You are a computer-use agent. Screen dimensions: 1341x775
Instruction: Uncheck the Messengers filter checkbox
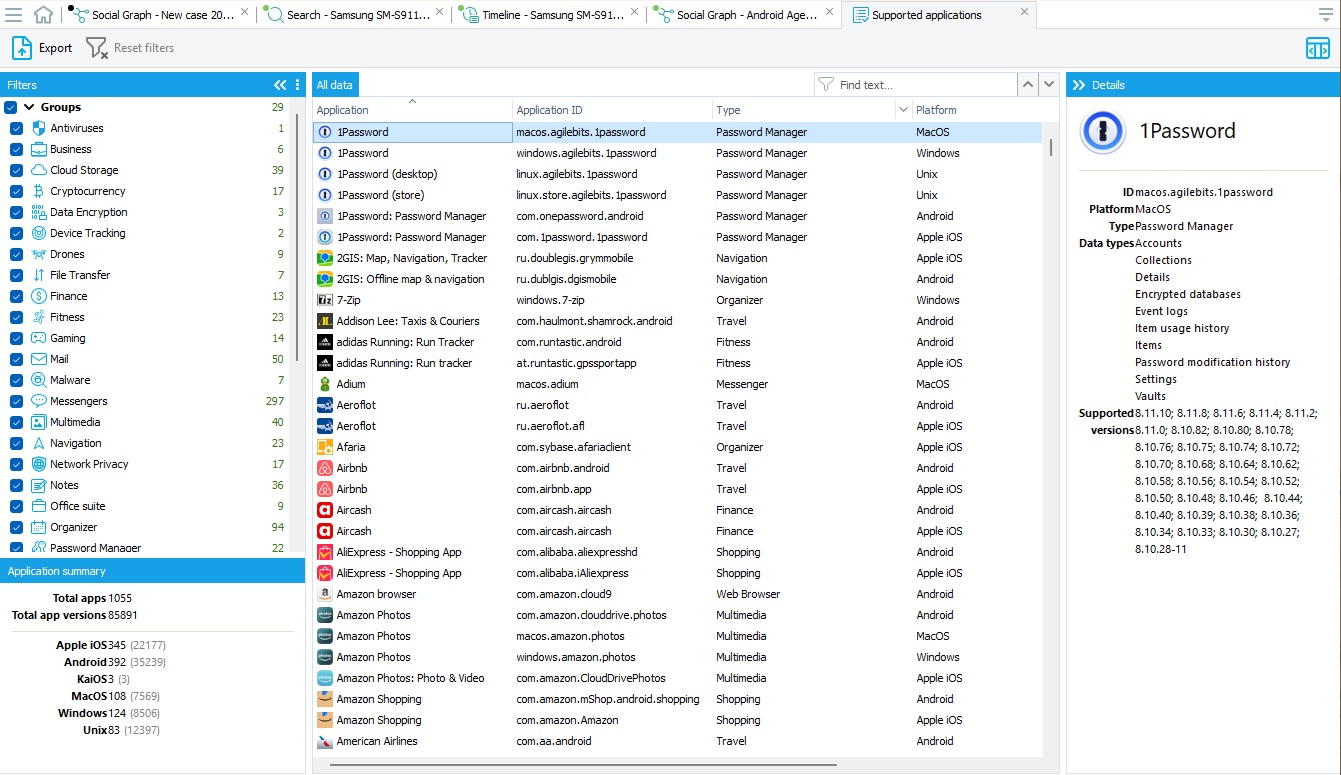[16, 401]
